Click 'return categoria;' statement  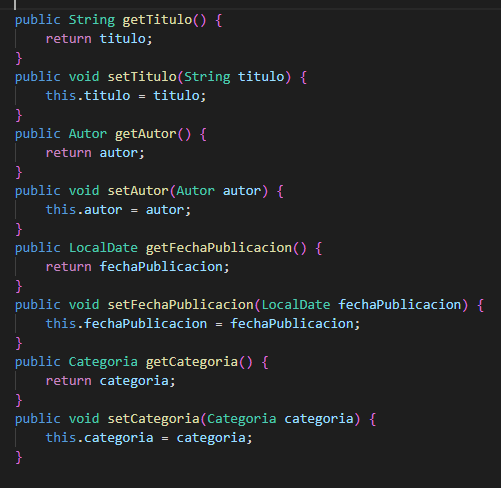pos(110,381)
